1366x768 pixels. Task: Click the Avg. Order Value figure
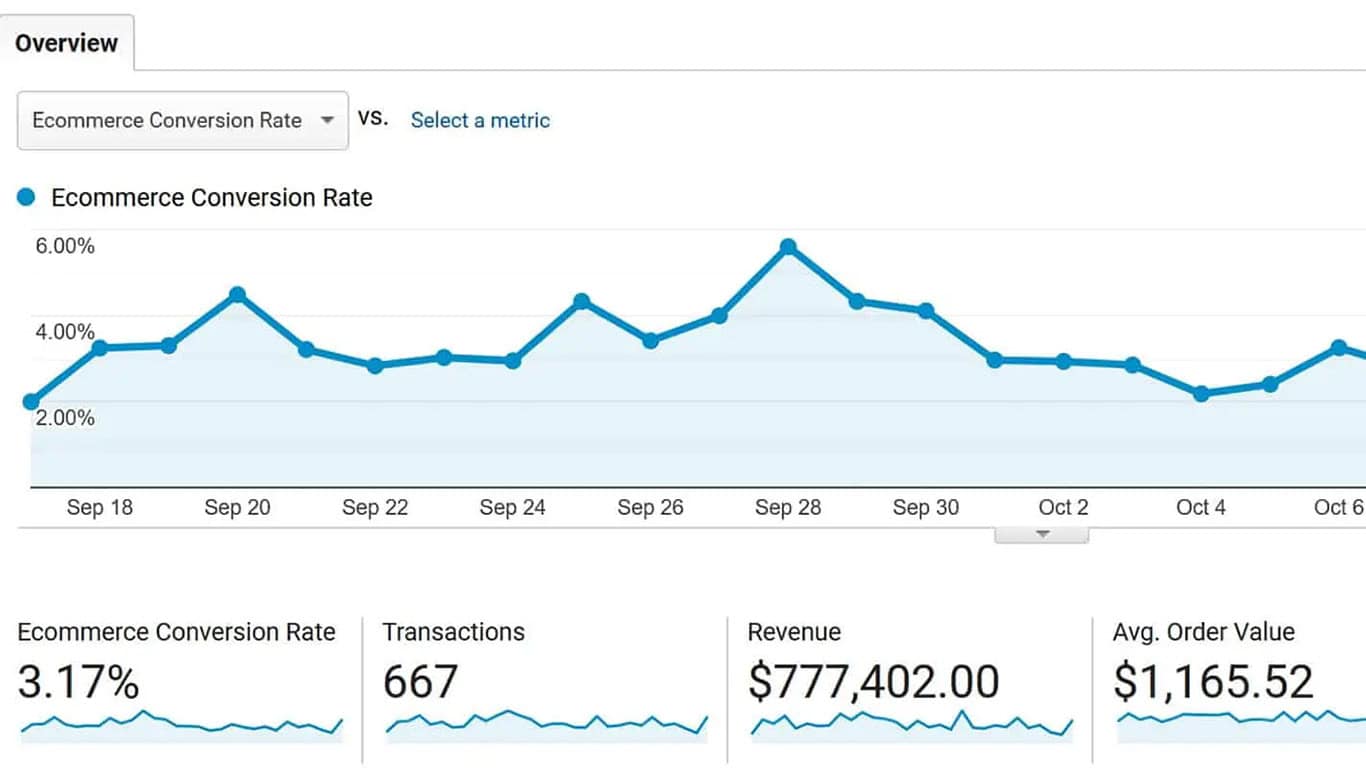[x=1212, y=682]
